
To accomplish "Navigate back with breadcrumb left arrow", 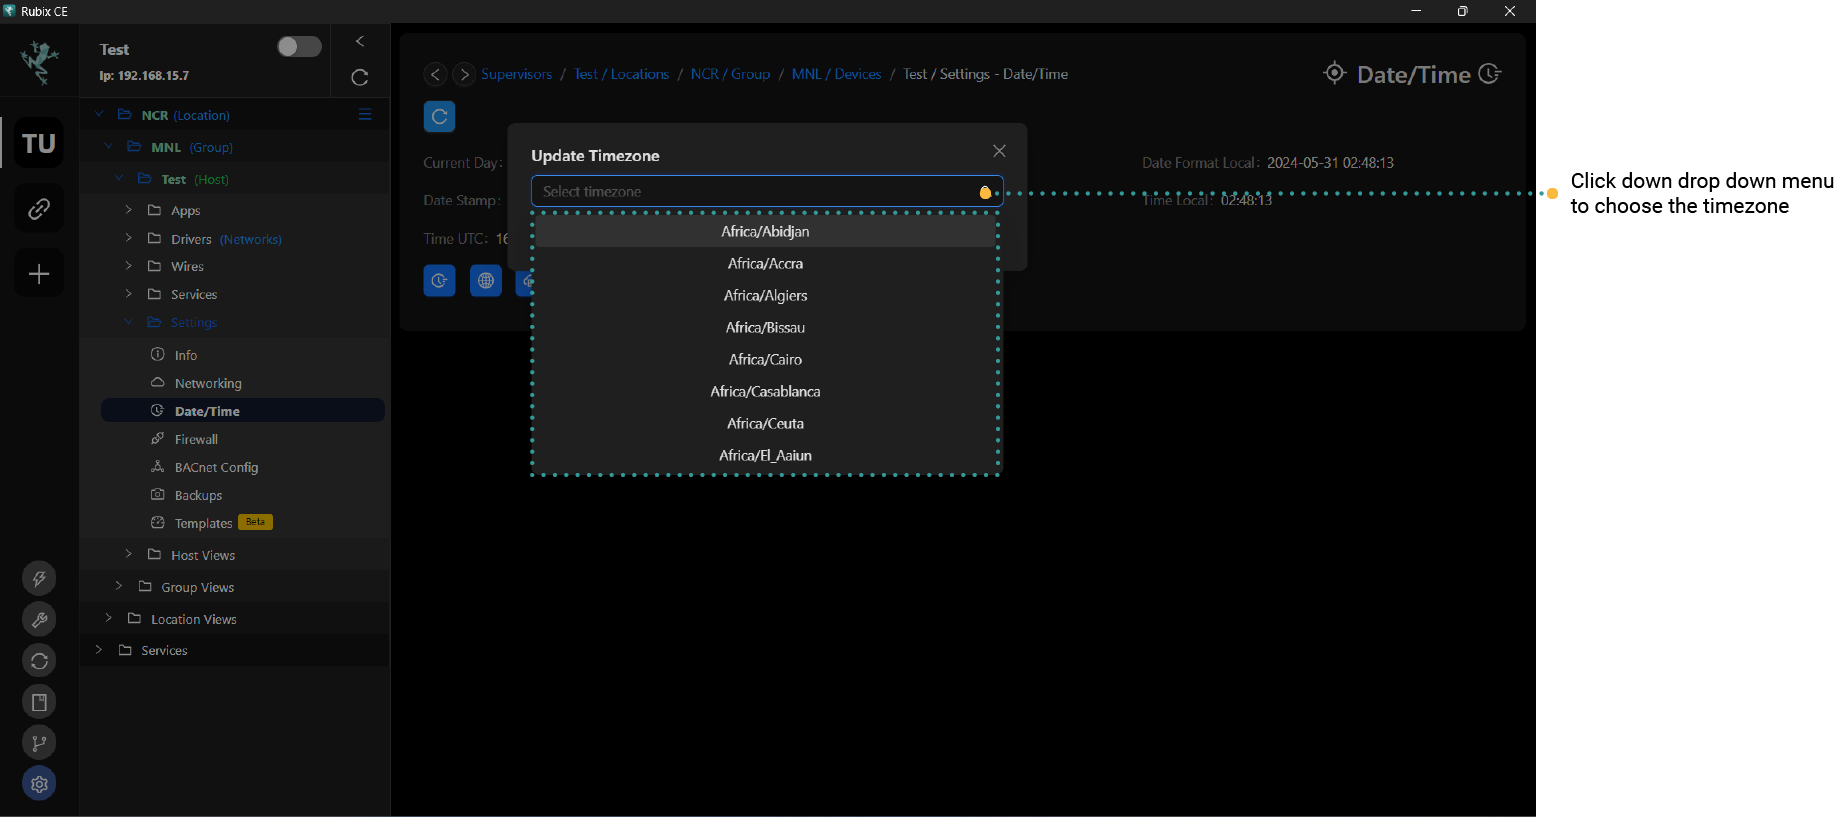I will pos(435,74).
